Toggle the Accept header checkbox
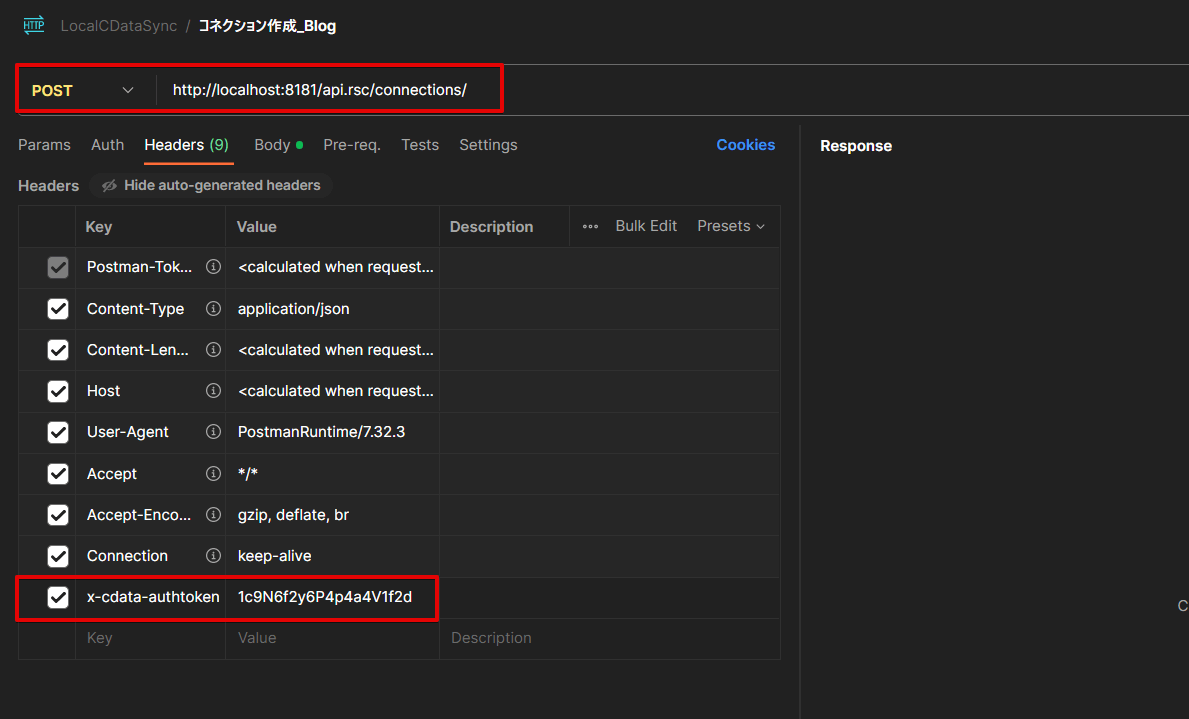This screenshot has height=719, width=1189. pyautogui.click(x=58, y=474)
